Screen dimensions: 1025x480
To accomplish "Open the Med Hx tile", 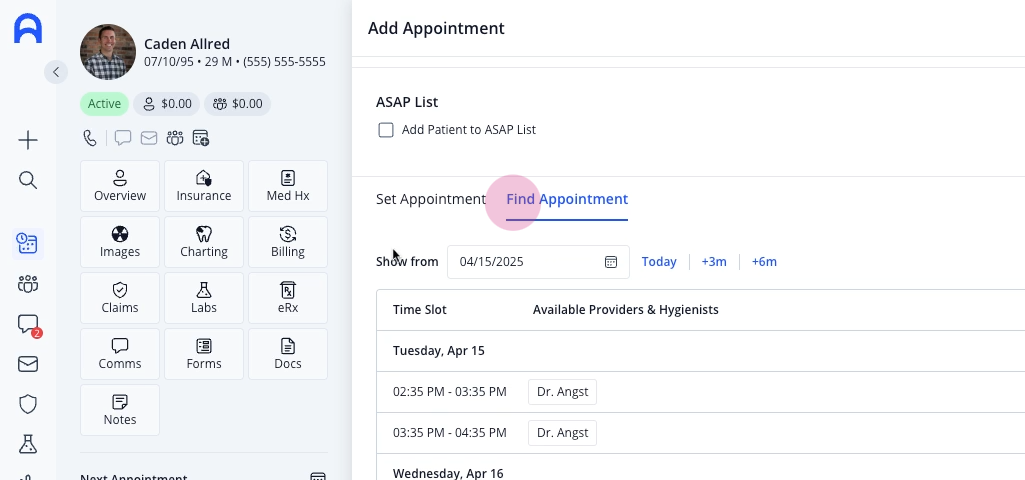I will coord(288,186).
